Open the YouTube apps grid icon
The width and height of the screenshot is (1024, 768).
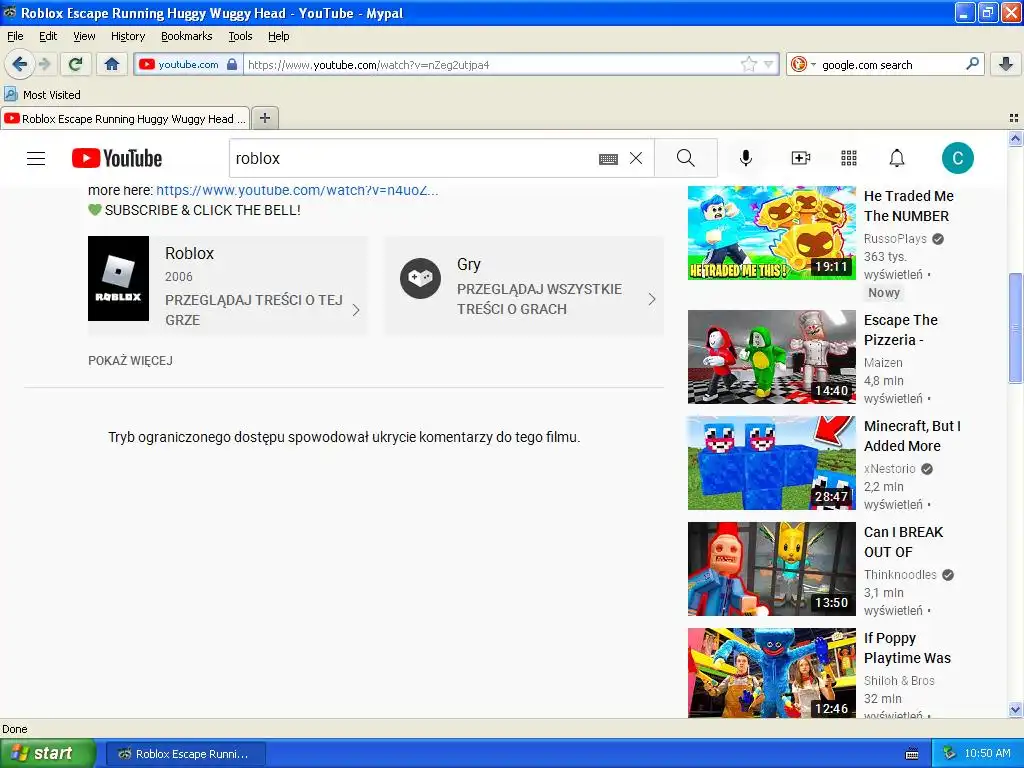(849, 158)
